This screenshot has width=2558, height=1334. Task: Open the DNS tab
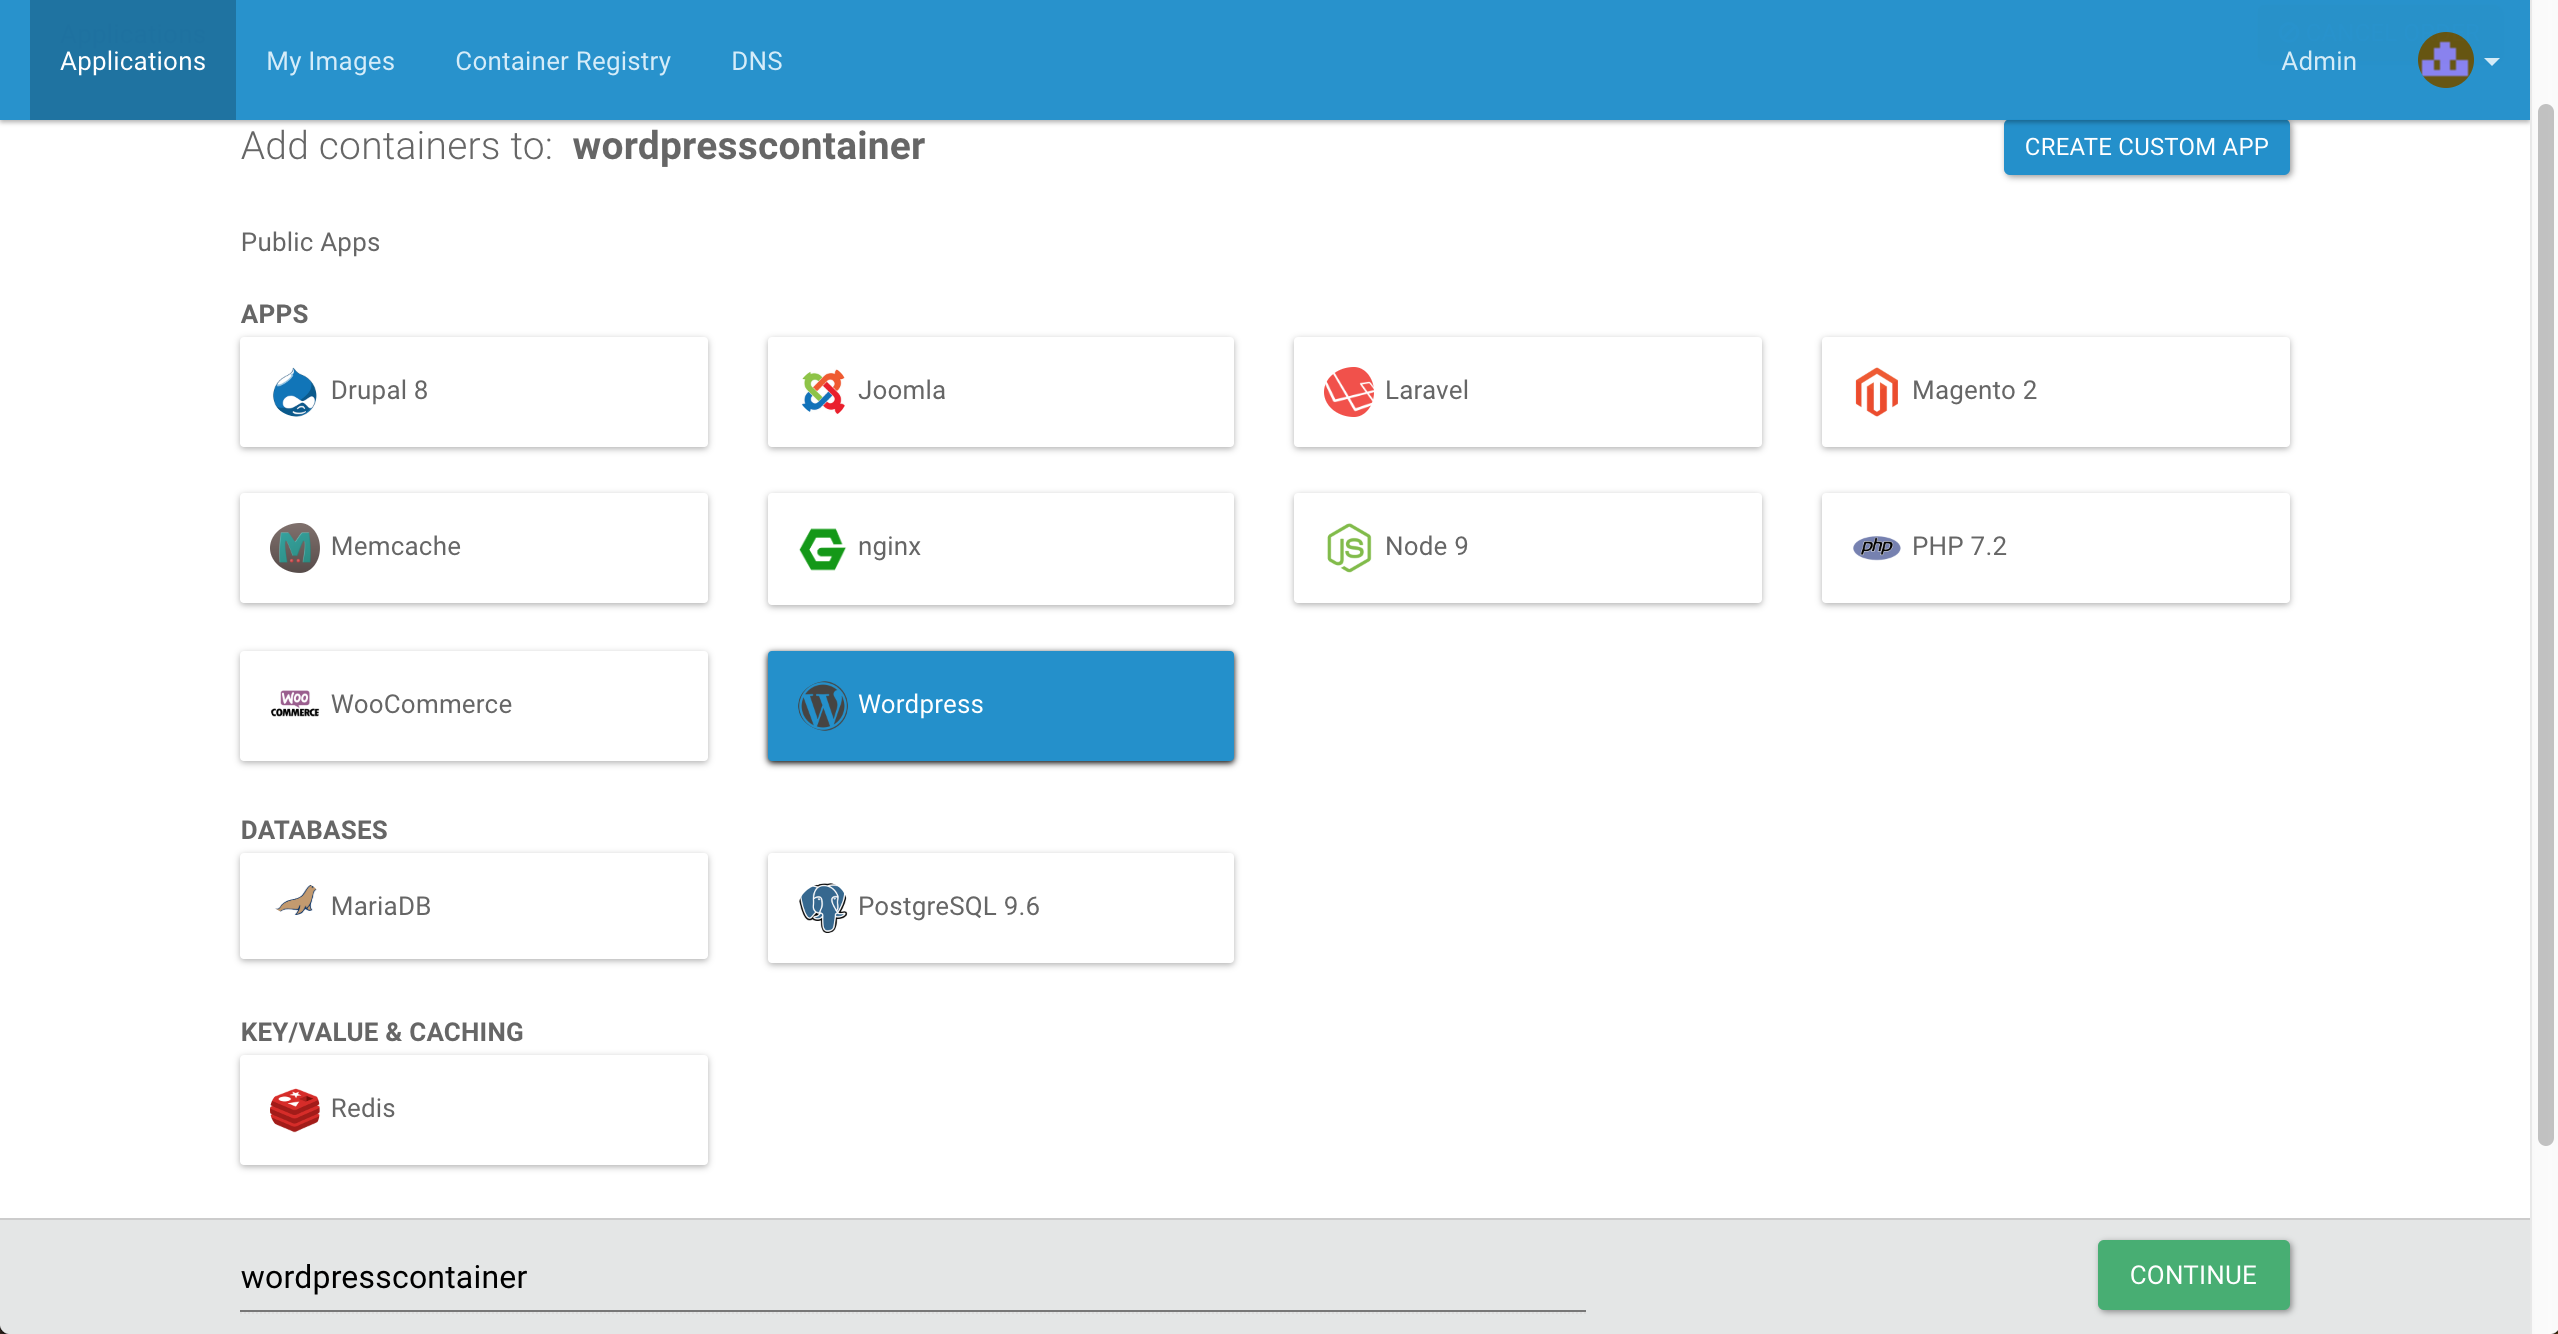click(x=757, y=61)
